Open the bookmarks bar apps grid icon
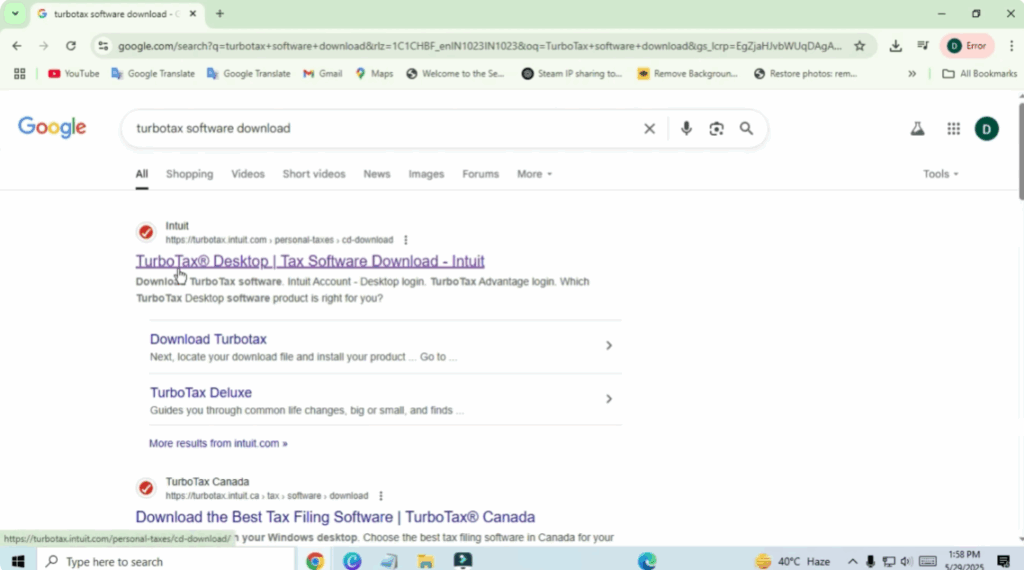This screenshot has width=1024, height=570. (20, 74)
